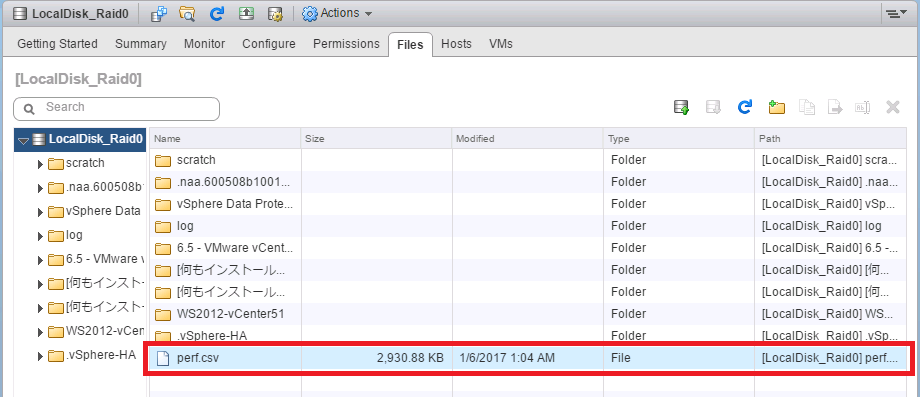Select WS2012-vCen folder in the tree
The height and width of the screenshot is (397, 920).
[104, 331]
